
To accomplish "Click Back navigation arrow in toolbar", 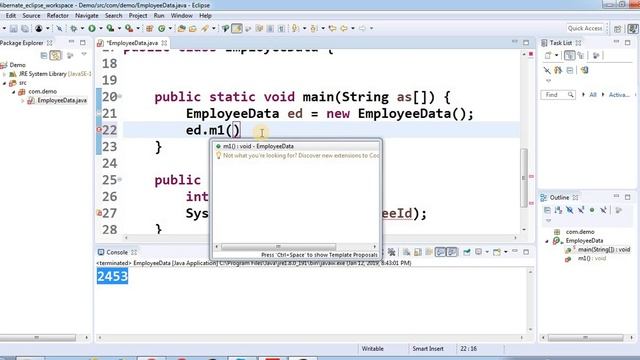I will (344, 29).
